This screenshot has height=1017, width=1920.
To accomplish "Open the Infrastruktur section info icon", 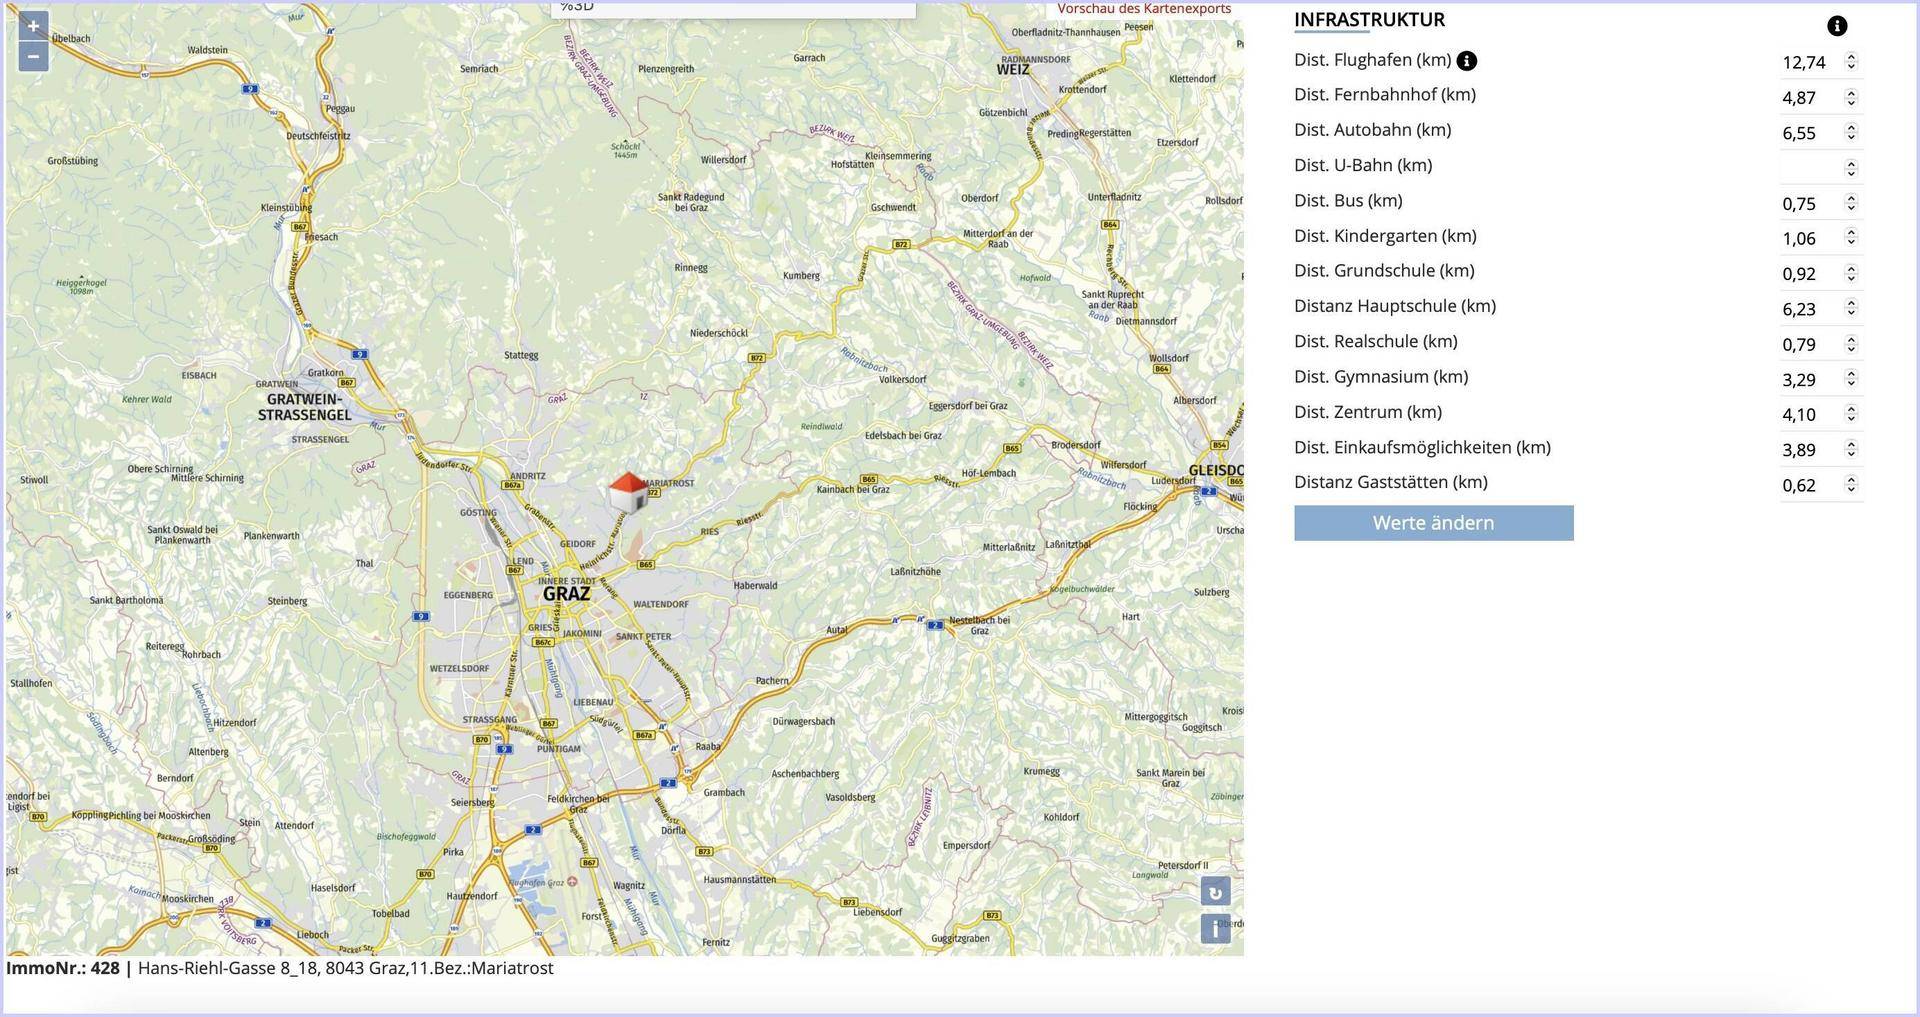I will pyautogui.click(x=1836, y=26).
